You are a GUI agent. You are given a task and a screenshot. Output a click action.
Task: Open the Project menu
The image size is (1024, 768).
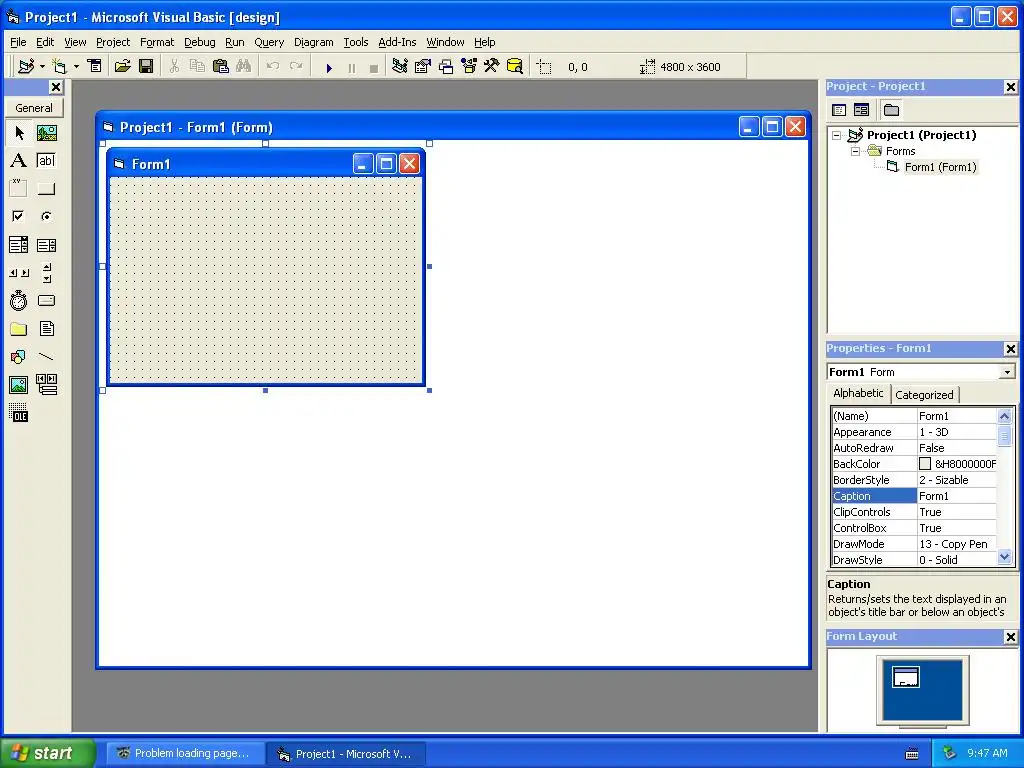[113, 42]
